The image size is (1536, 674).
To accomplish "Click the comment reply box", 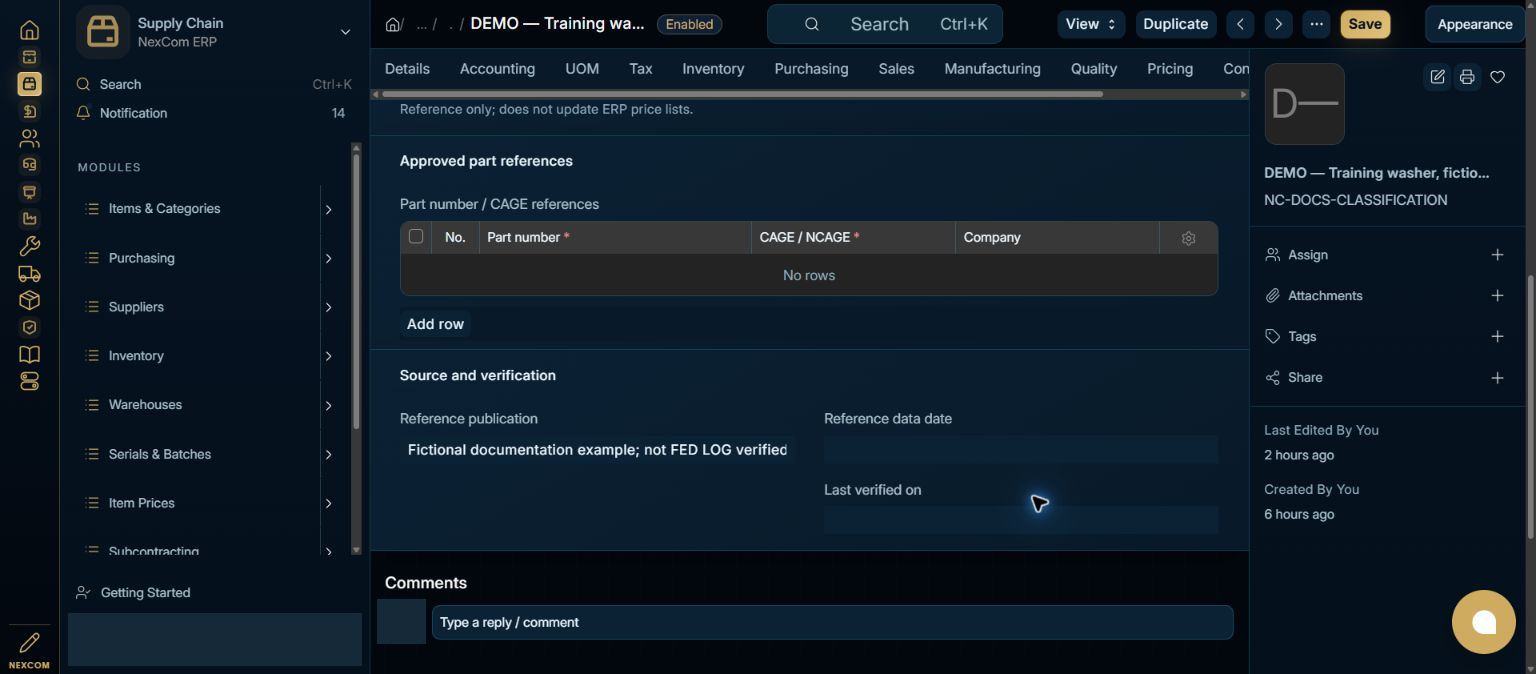I will 832,622.
